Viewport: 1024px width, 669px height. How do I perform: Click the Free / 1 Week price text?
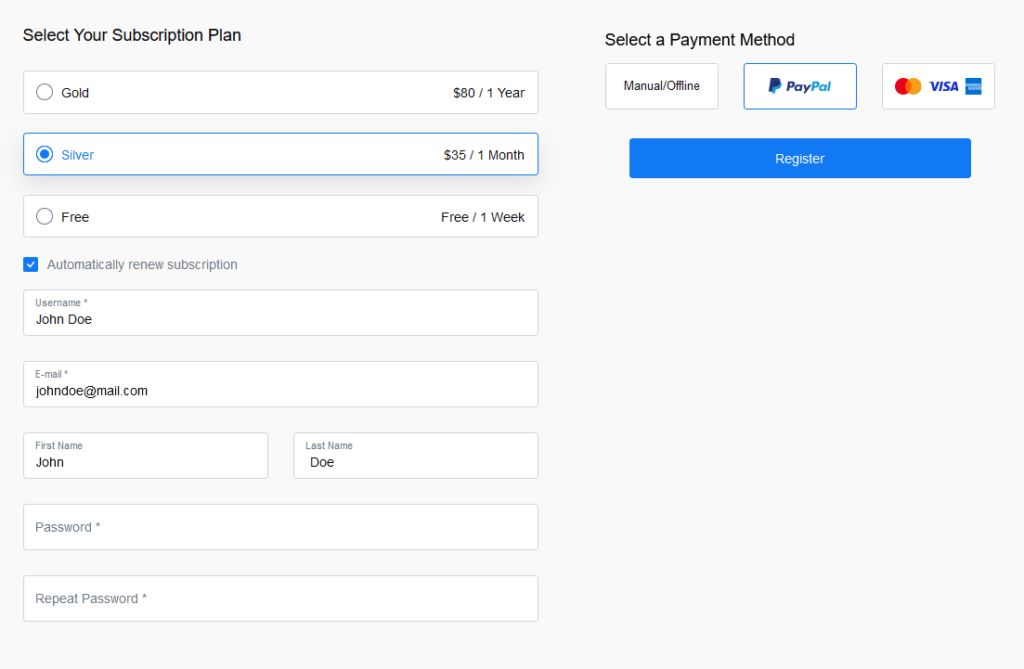[483, 217]
